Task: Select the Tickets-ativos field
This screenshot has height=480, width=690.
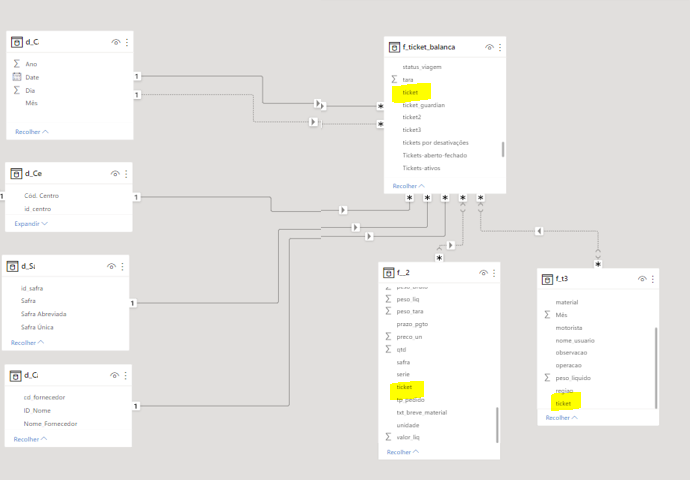Action: point(421,168)
